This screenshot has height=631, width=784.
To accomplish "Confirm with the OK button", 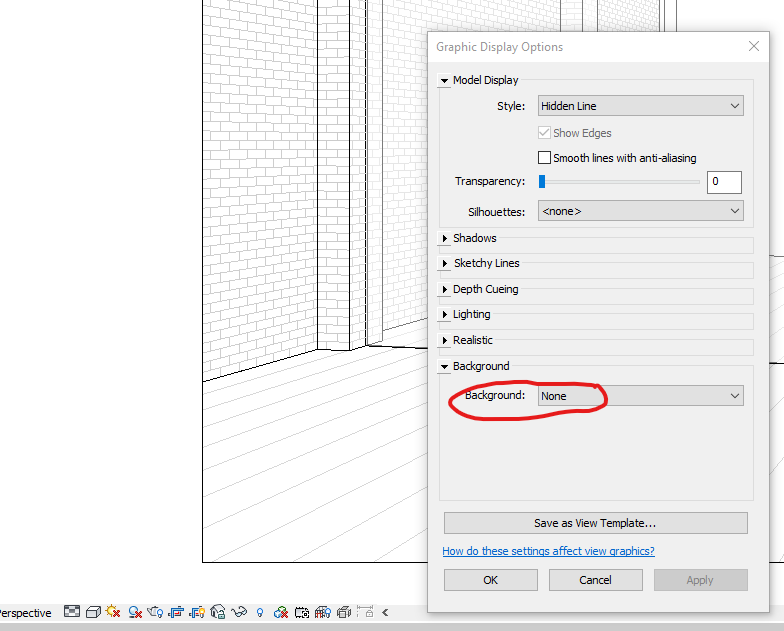I will point(490,580).
